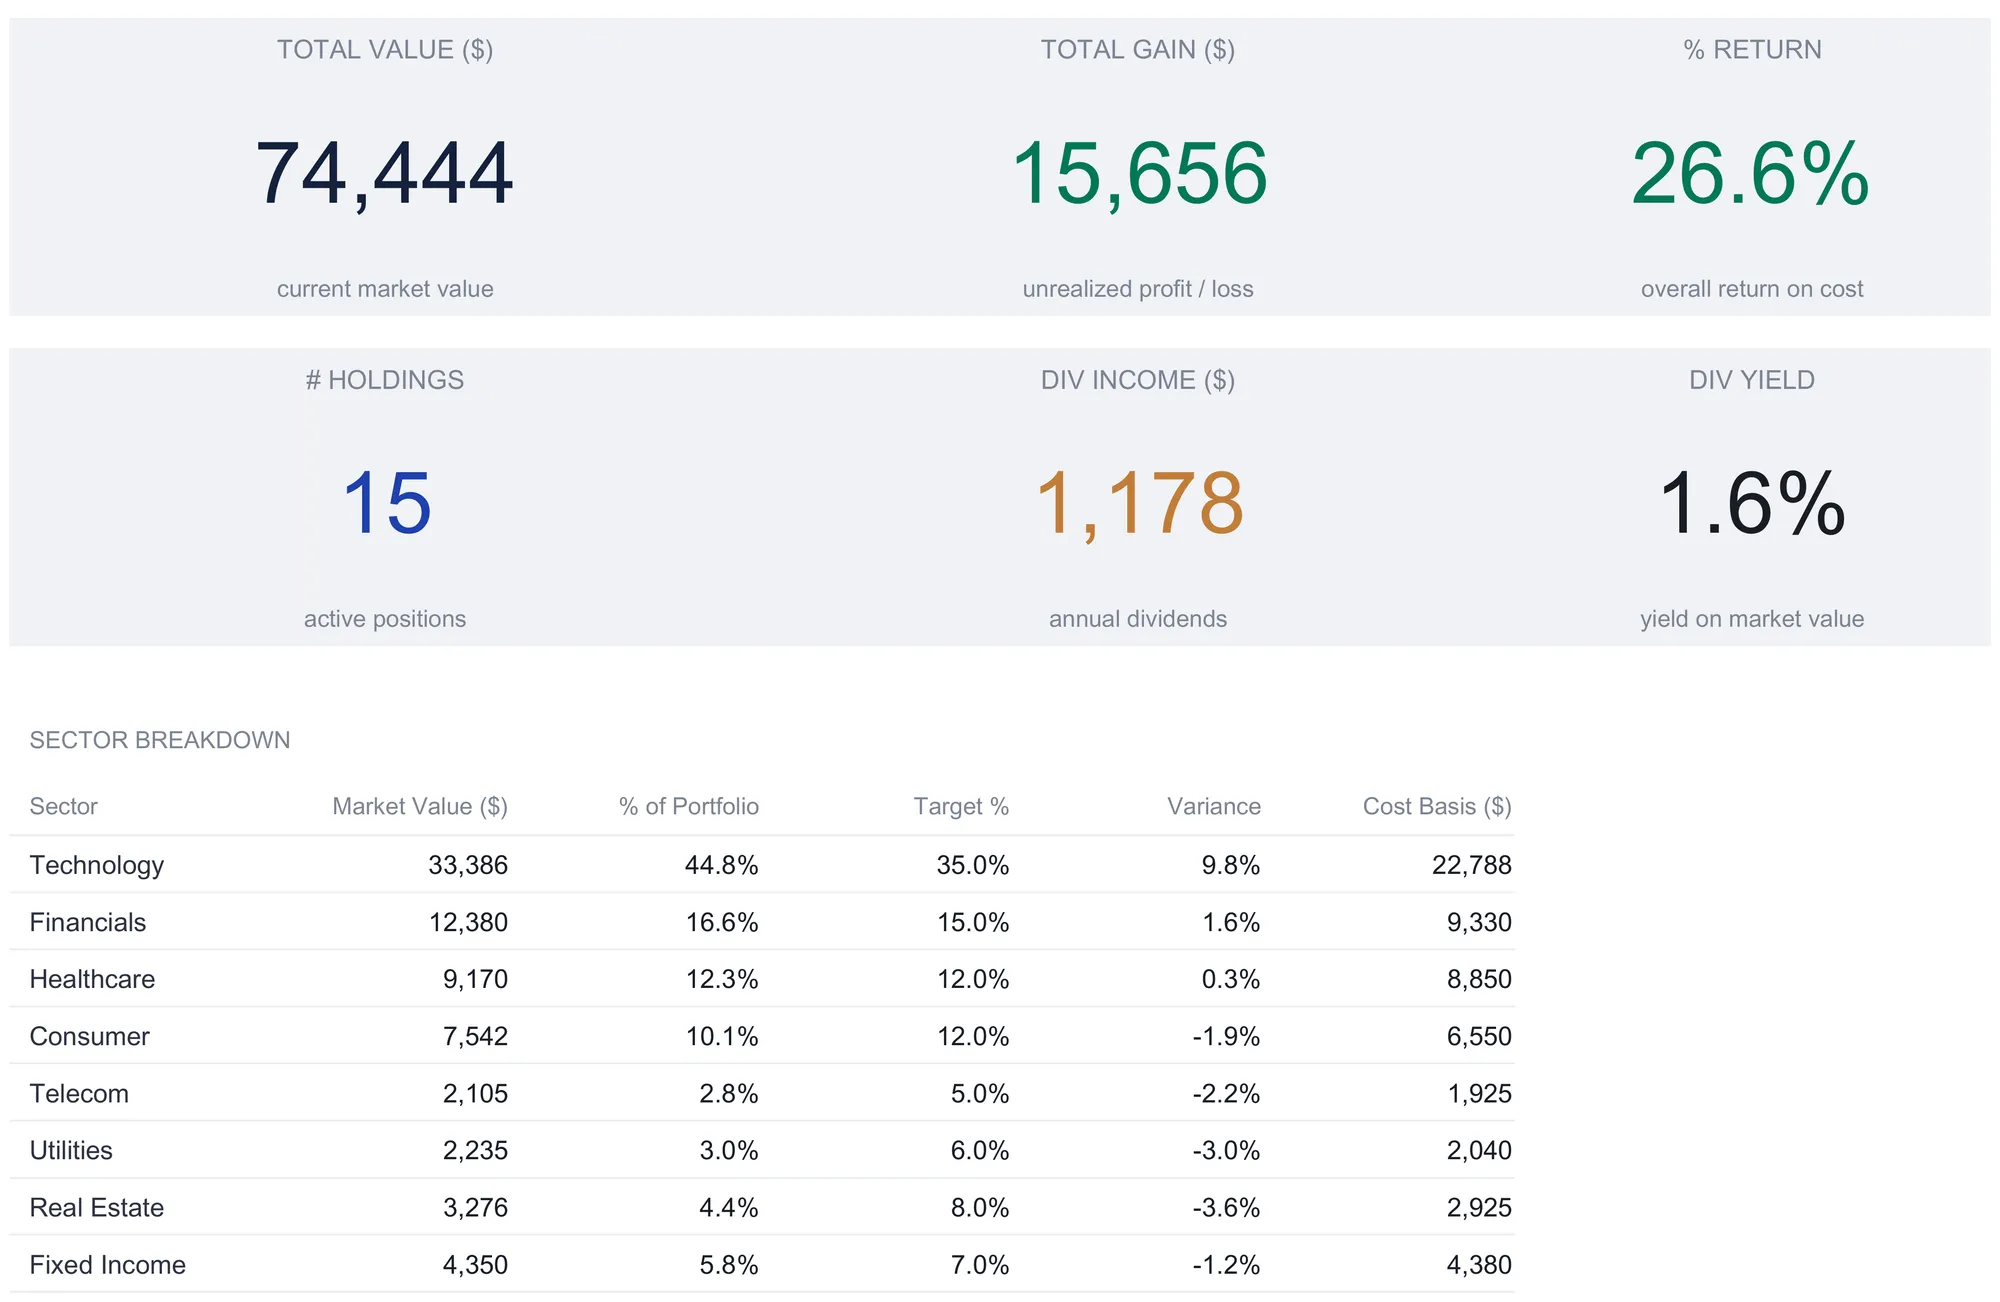Viewport: 2000px width, 1302px height.
Task: Click the SECTOR BREAKDOWN heading
Action: click(160, 740)
